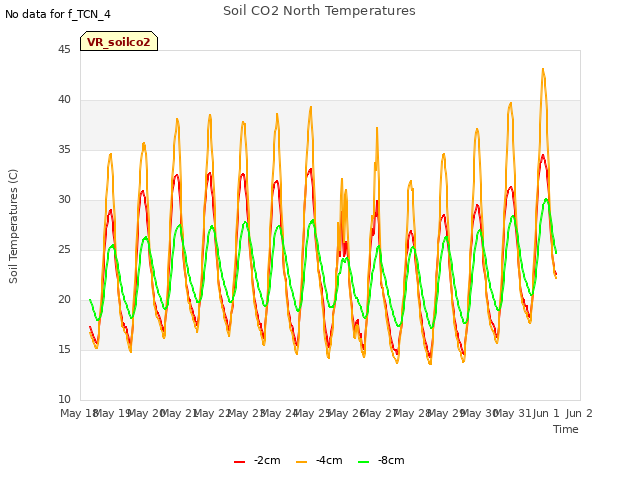Click the VR_soilco2 label box
Screen dimensions: 640x480
[x=119, y=41]
